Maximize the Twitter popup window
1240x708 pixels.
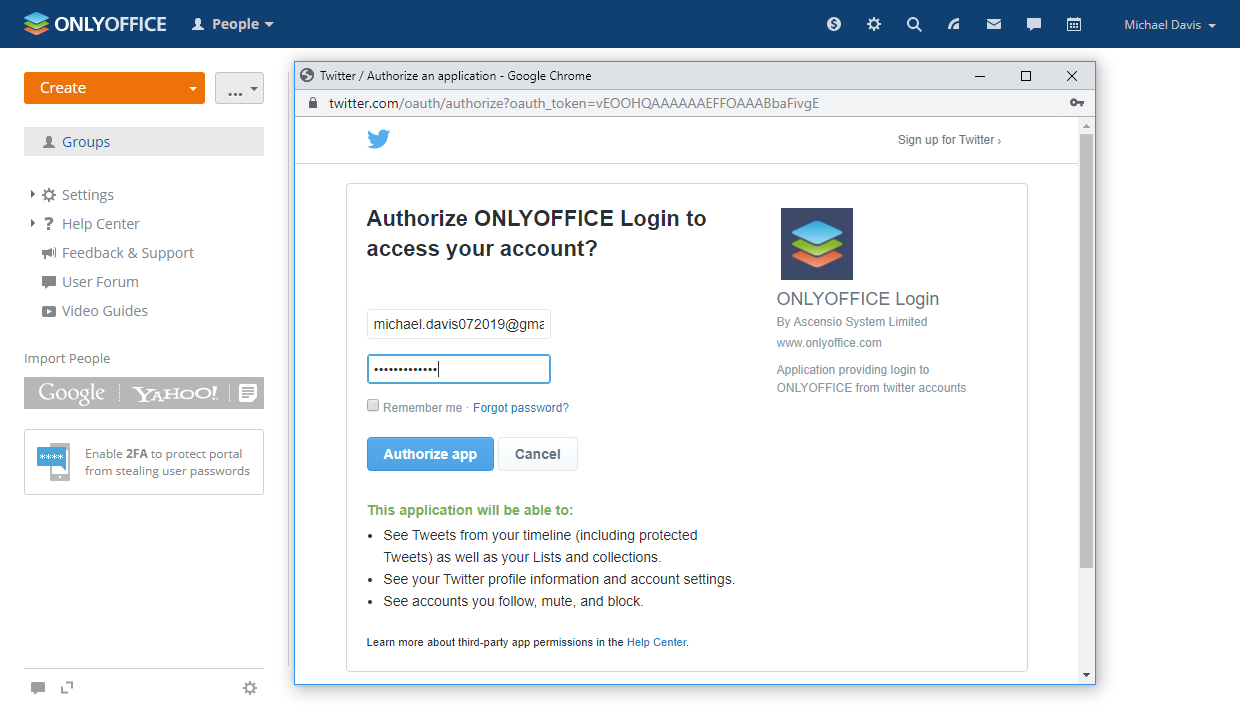(1026, 76)
